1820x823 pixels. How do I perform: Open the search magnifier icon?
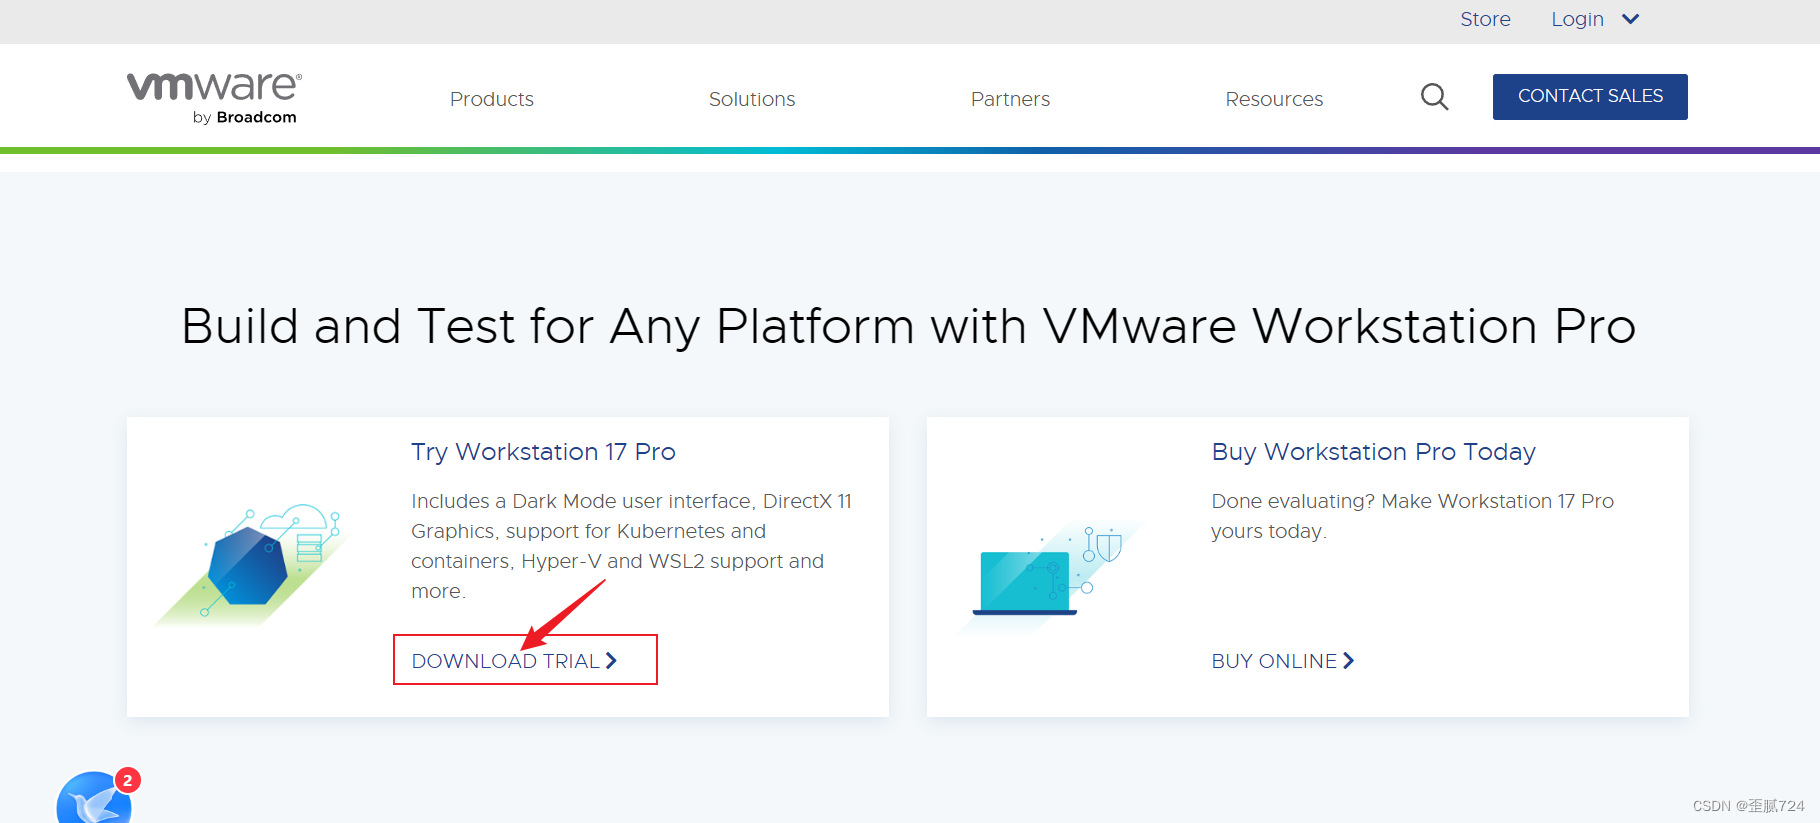[1434, 97]
